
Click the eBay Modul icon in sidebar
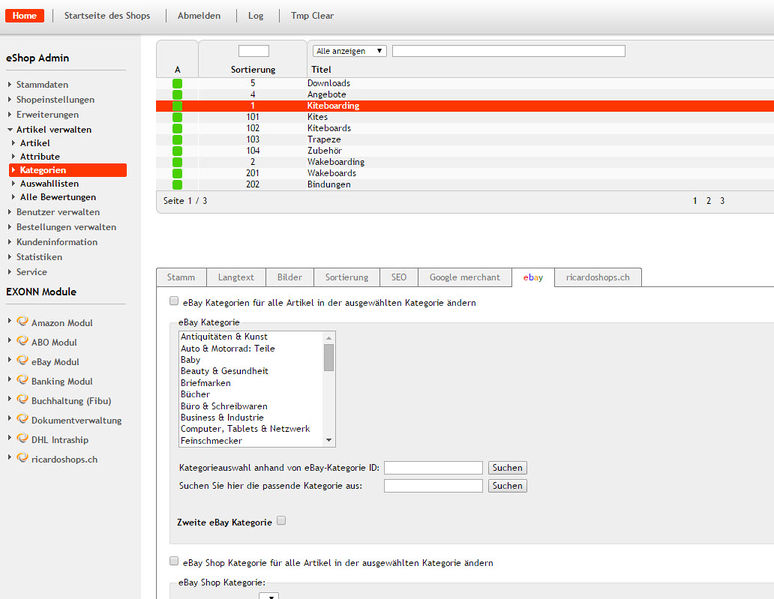22,361
